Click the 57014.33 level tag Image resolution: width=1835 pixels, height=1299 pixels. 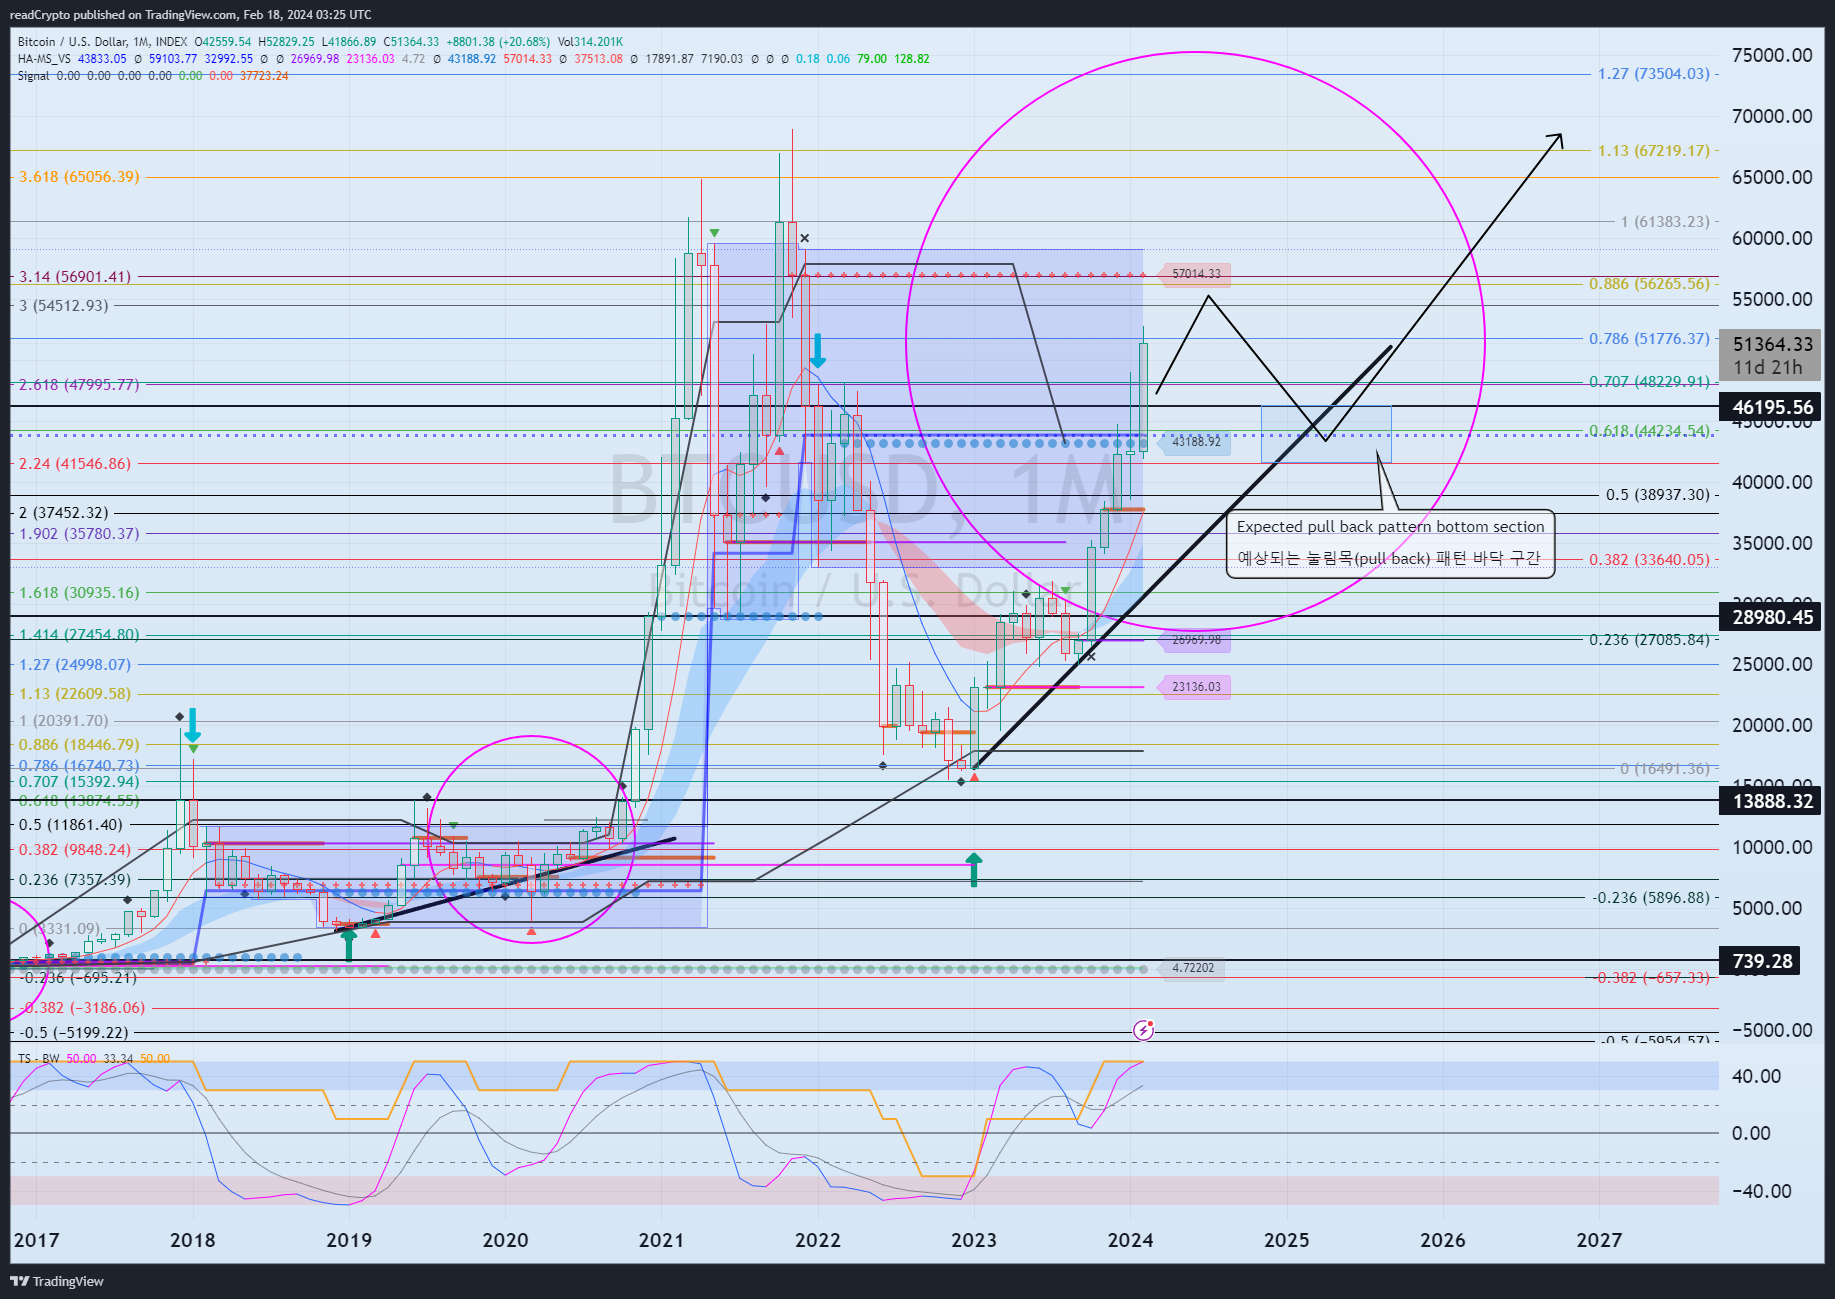coord(1195,274)
